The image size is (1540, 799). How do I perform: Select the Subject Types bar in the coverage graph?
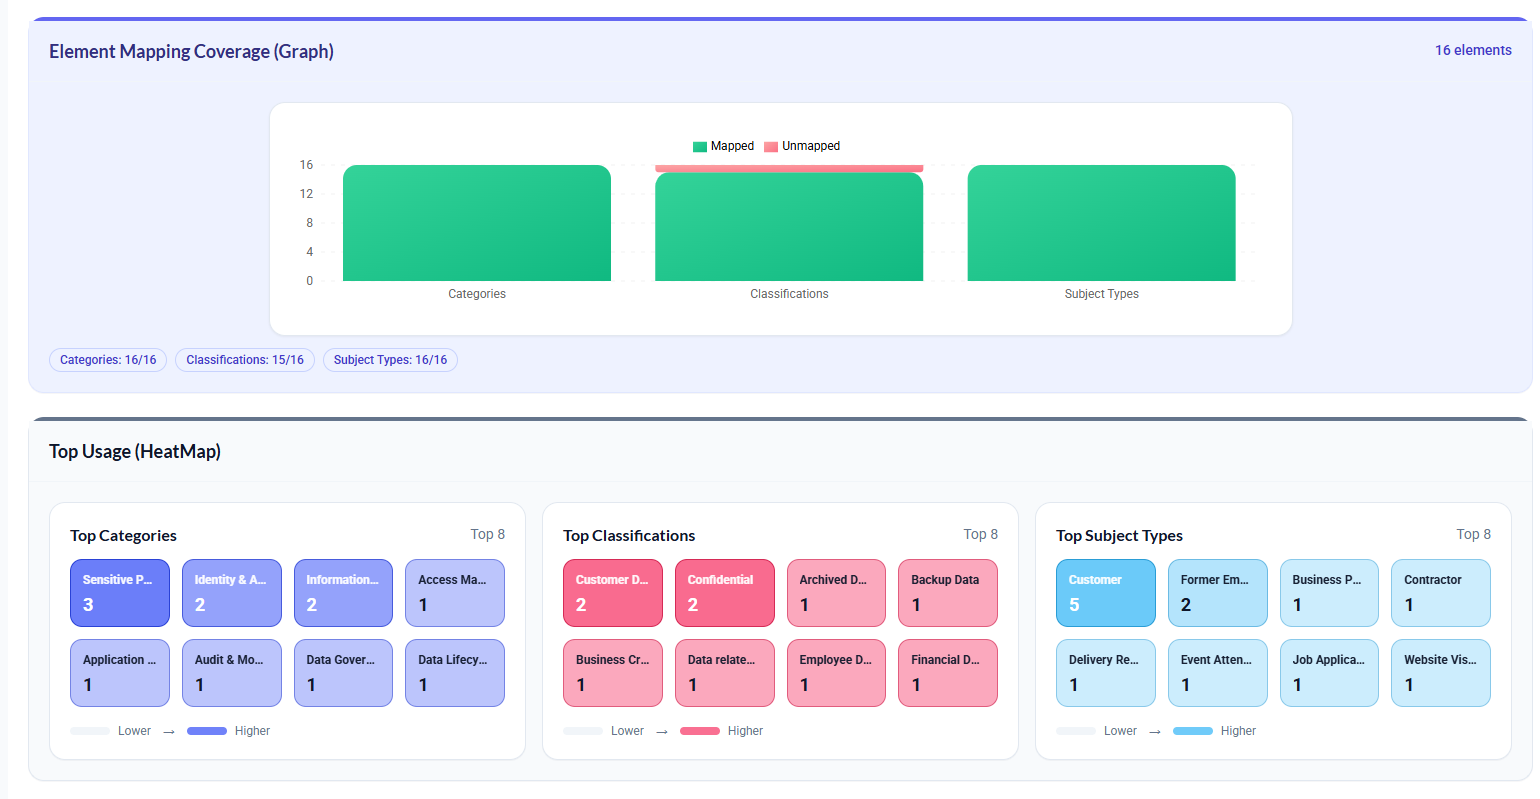[1101, 223]
